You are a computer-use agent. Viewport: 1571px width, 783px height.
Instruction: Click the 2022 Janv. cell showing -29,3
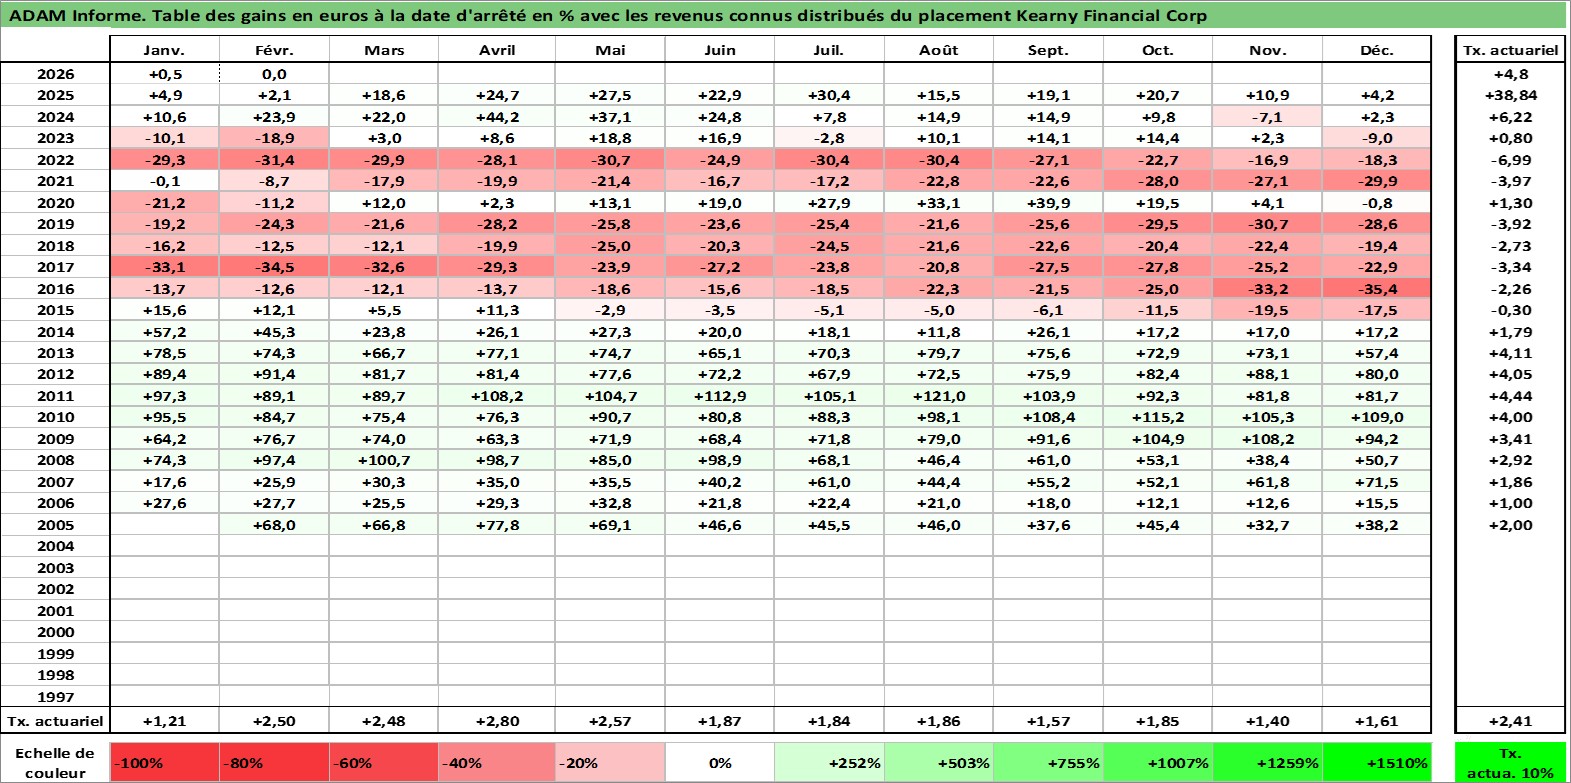tap(165, 160)
